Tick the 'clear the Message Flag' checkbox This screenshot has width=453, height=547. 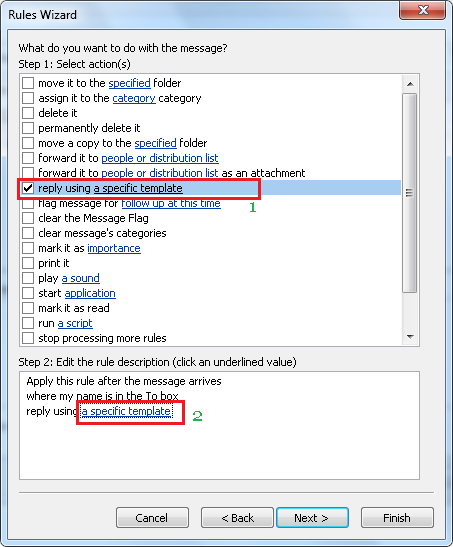click(28, 218)
